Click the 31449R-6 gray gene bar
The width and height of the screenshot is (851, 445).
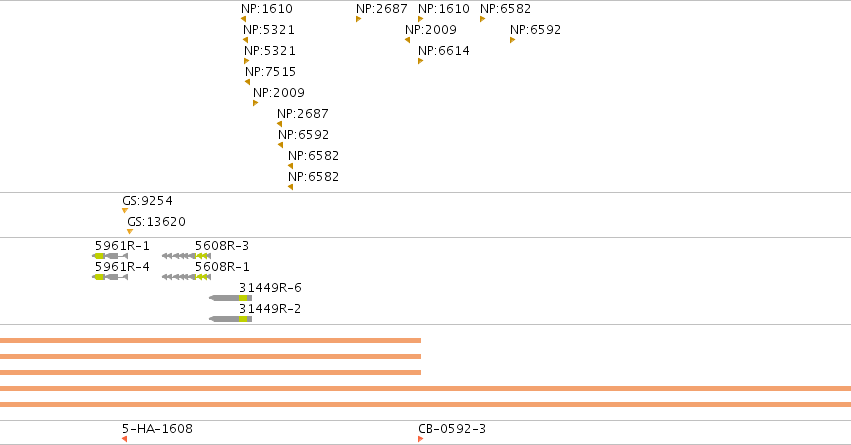pos(231,298)
